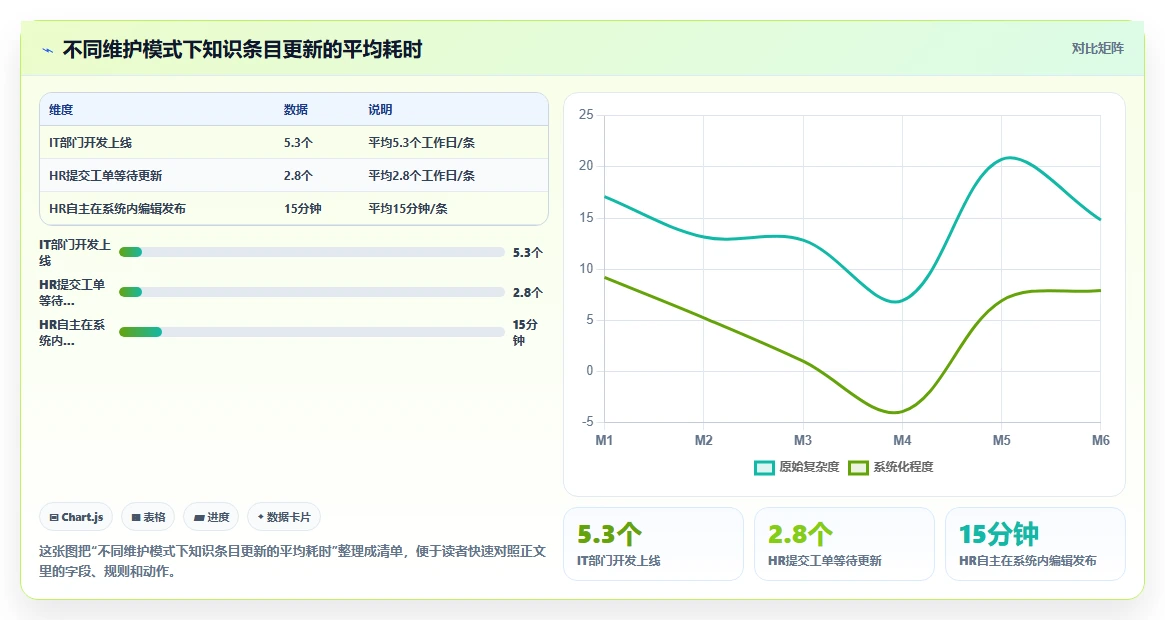This screenshot has height=620, width=1165.
Task: Select table cell IT部门开发上线
Action: tap(91, 142)
